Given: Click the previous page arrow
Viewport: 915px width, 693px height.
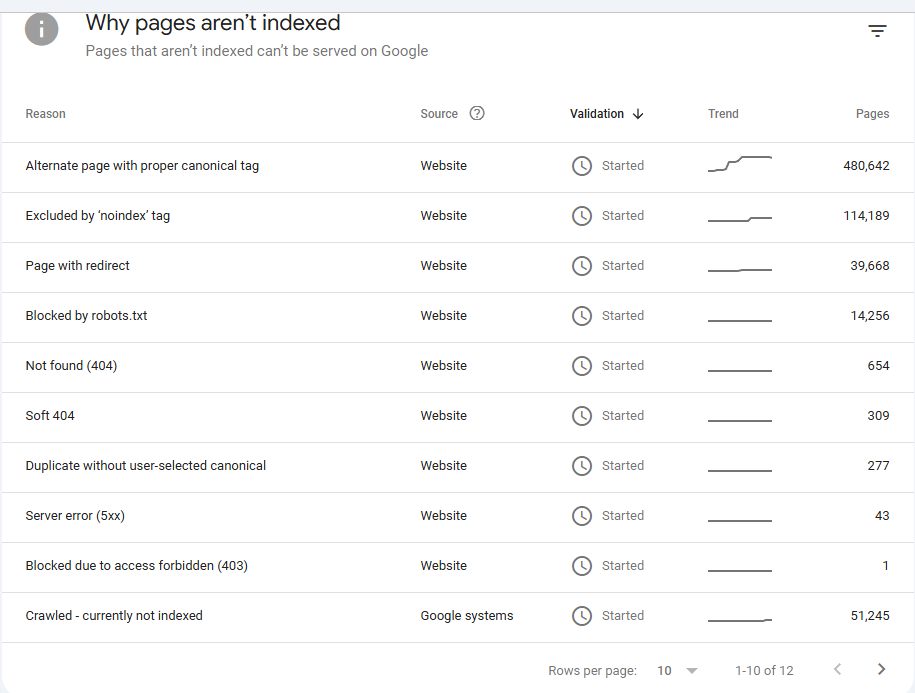Looking at the screenshot, I should point(837,669).
